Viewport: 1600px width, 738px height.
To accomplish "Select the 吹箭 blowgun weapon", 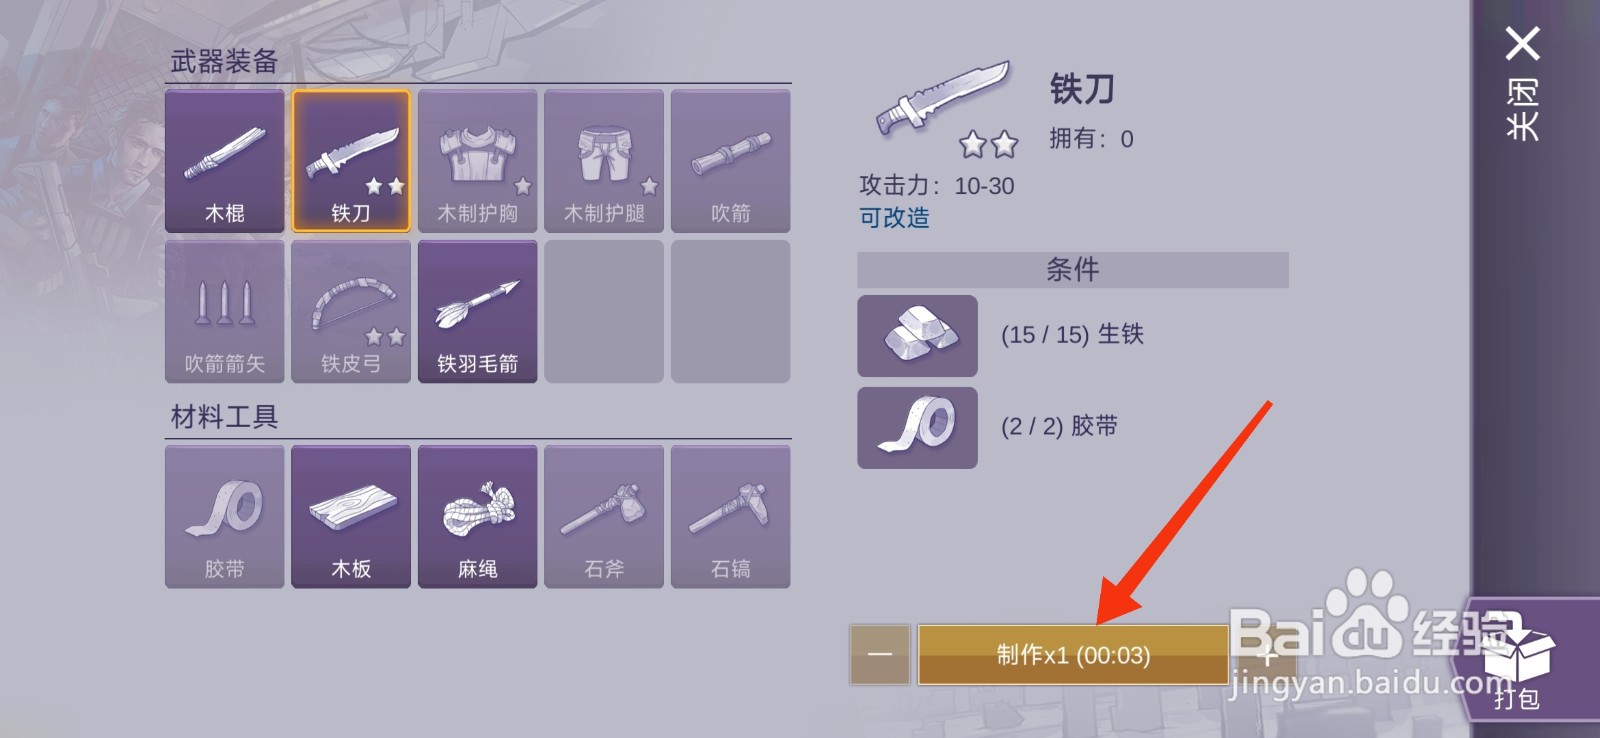I will [730, 161].
